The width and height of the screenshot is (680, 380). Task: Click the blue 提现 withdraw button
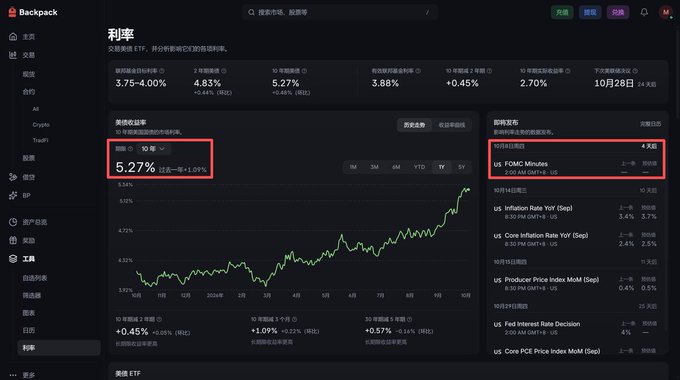(590, 12)
